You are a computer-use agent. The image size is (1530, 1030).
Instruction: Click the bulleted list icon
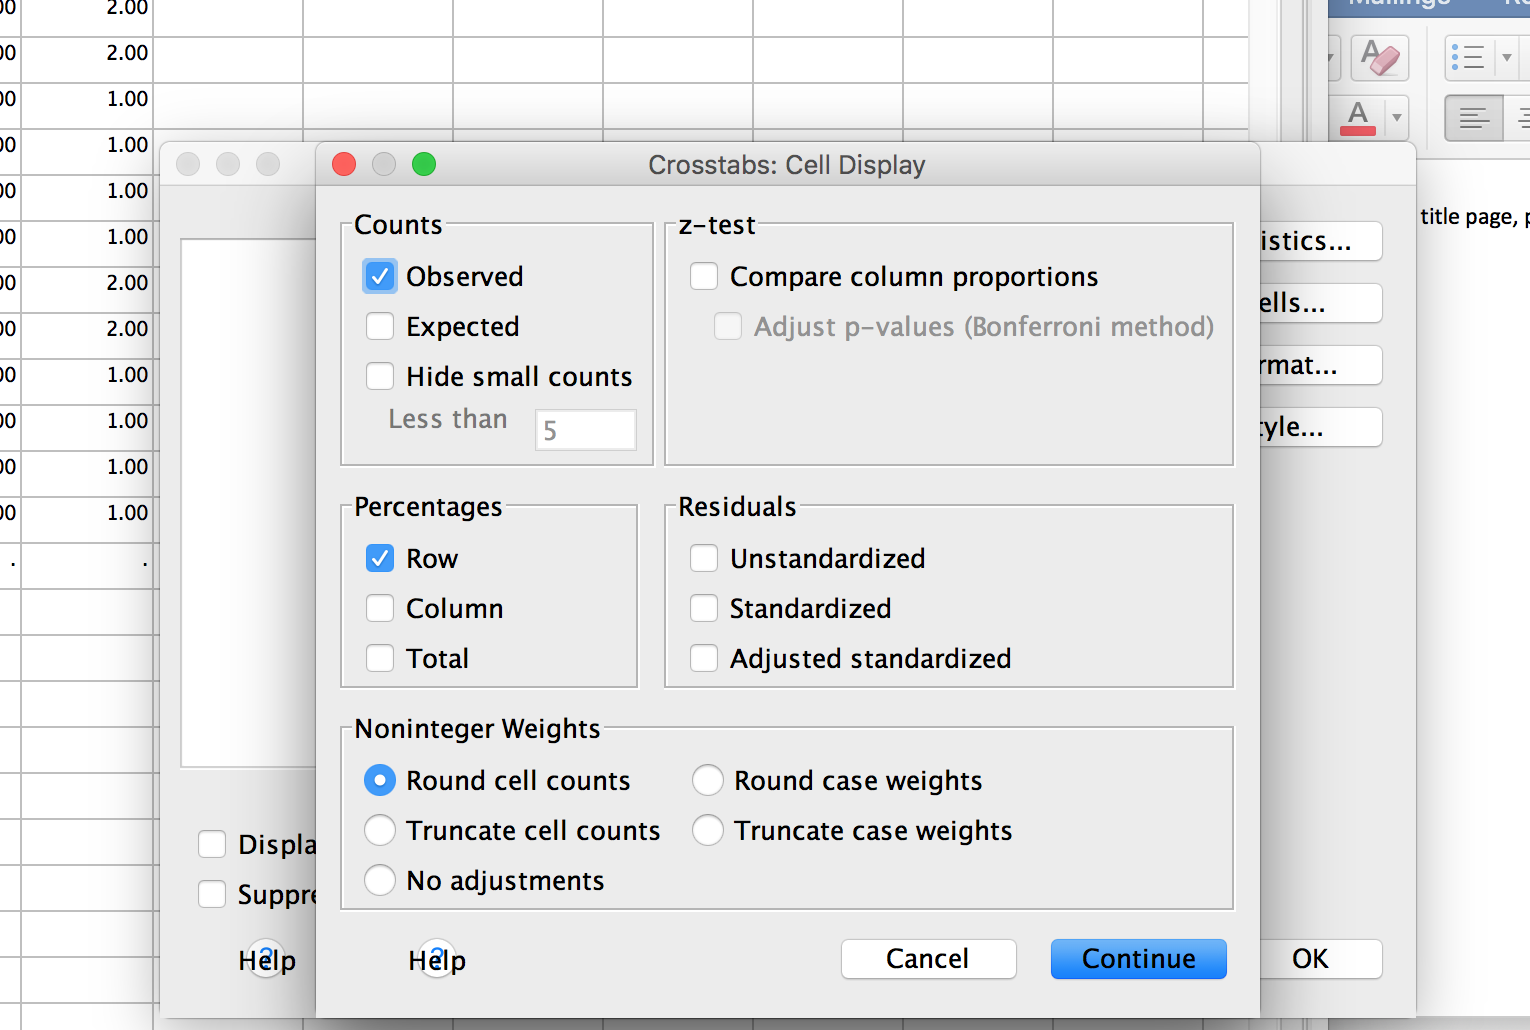click(x=1468, y=57)
